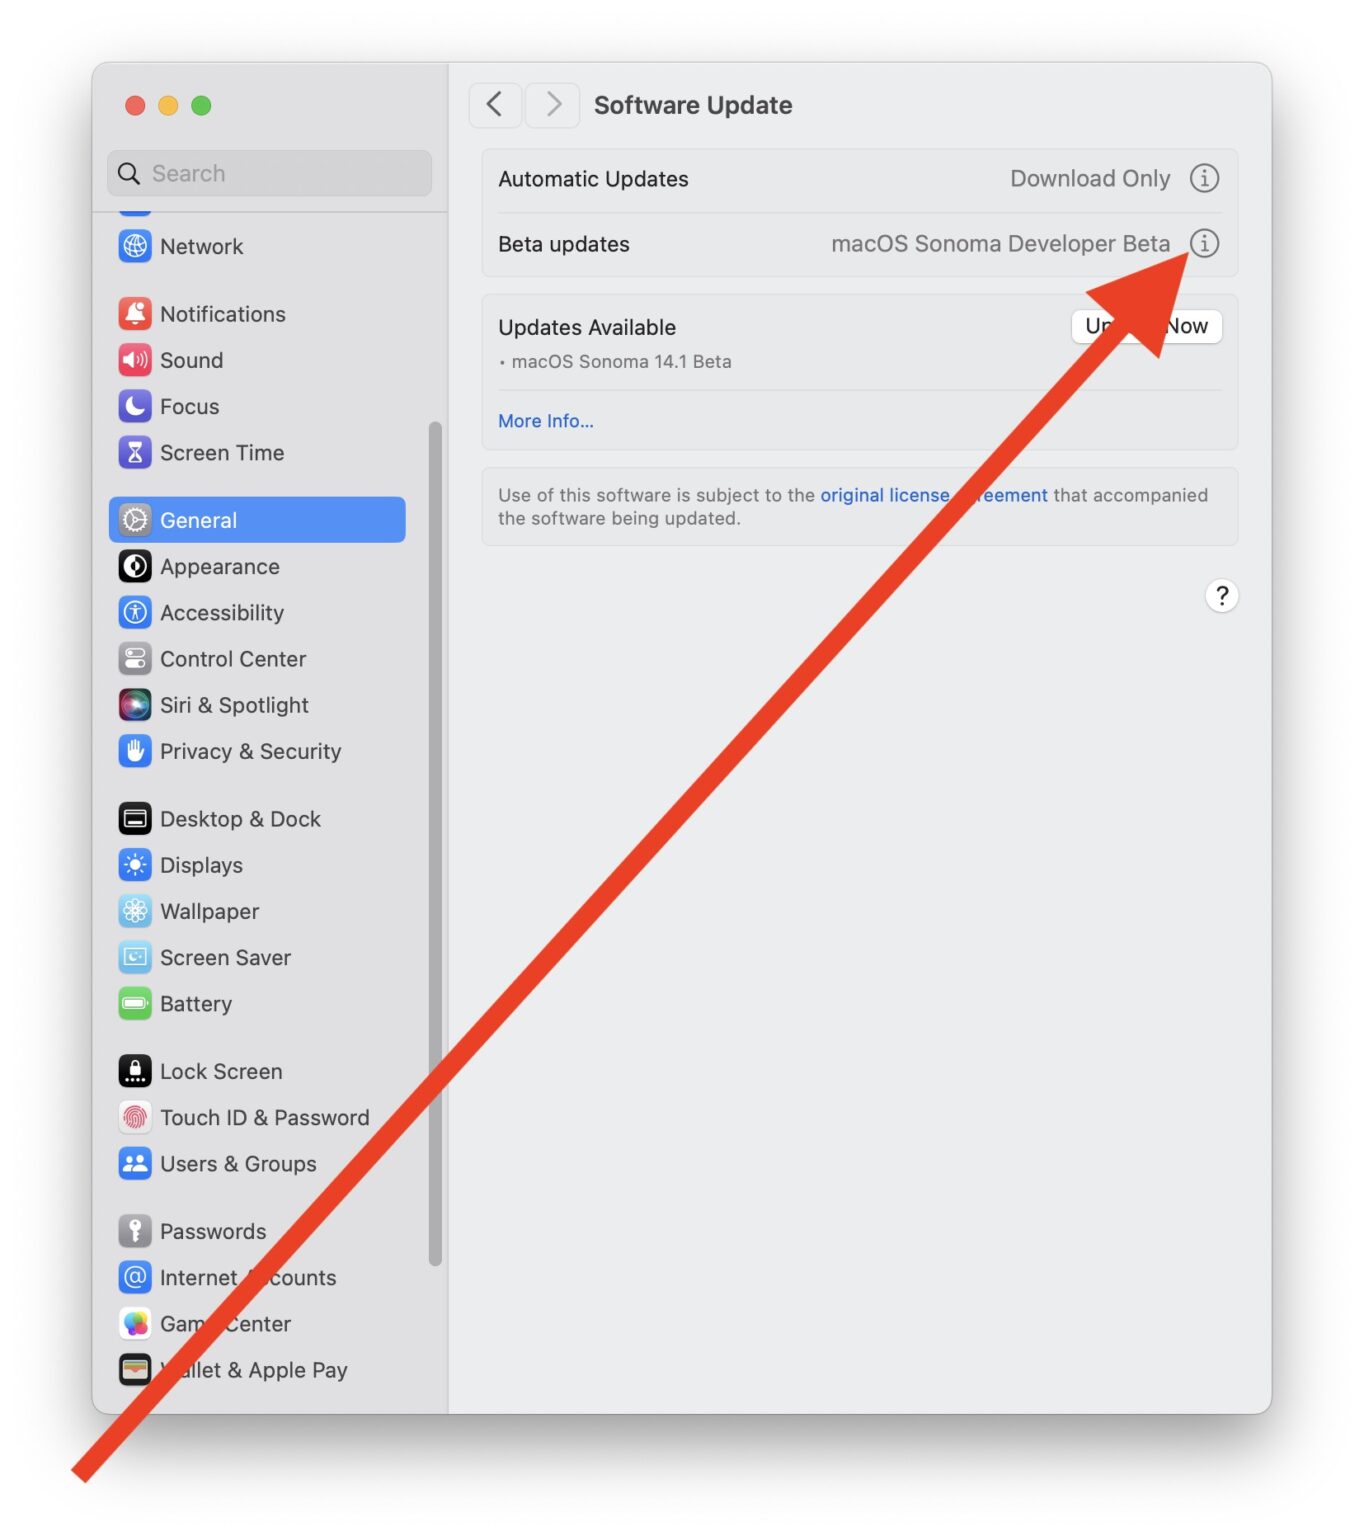Click the More Info… link

tap(546, 421)
